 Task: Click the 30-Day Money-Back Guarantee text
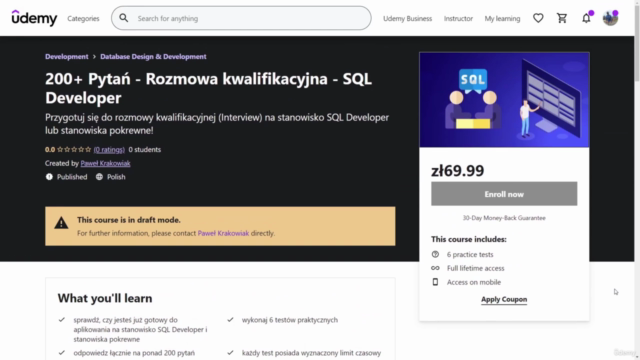(x=504, y=218)
